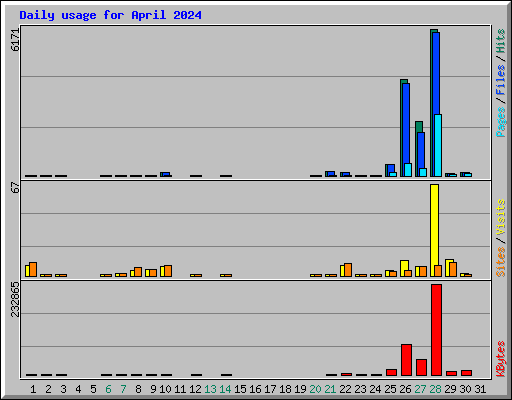Image resolution: width=512 pixels, height=400 pixels.
Task: Select the orange Sites bar for day 8
Action: (x=138, y=272)
